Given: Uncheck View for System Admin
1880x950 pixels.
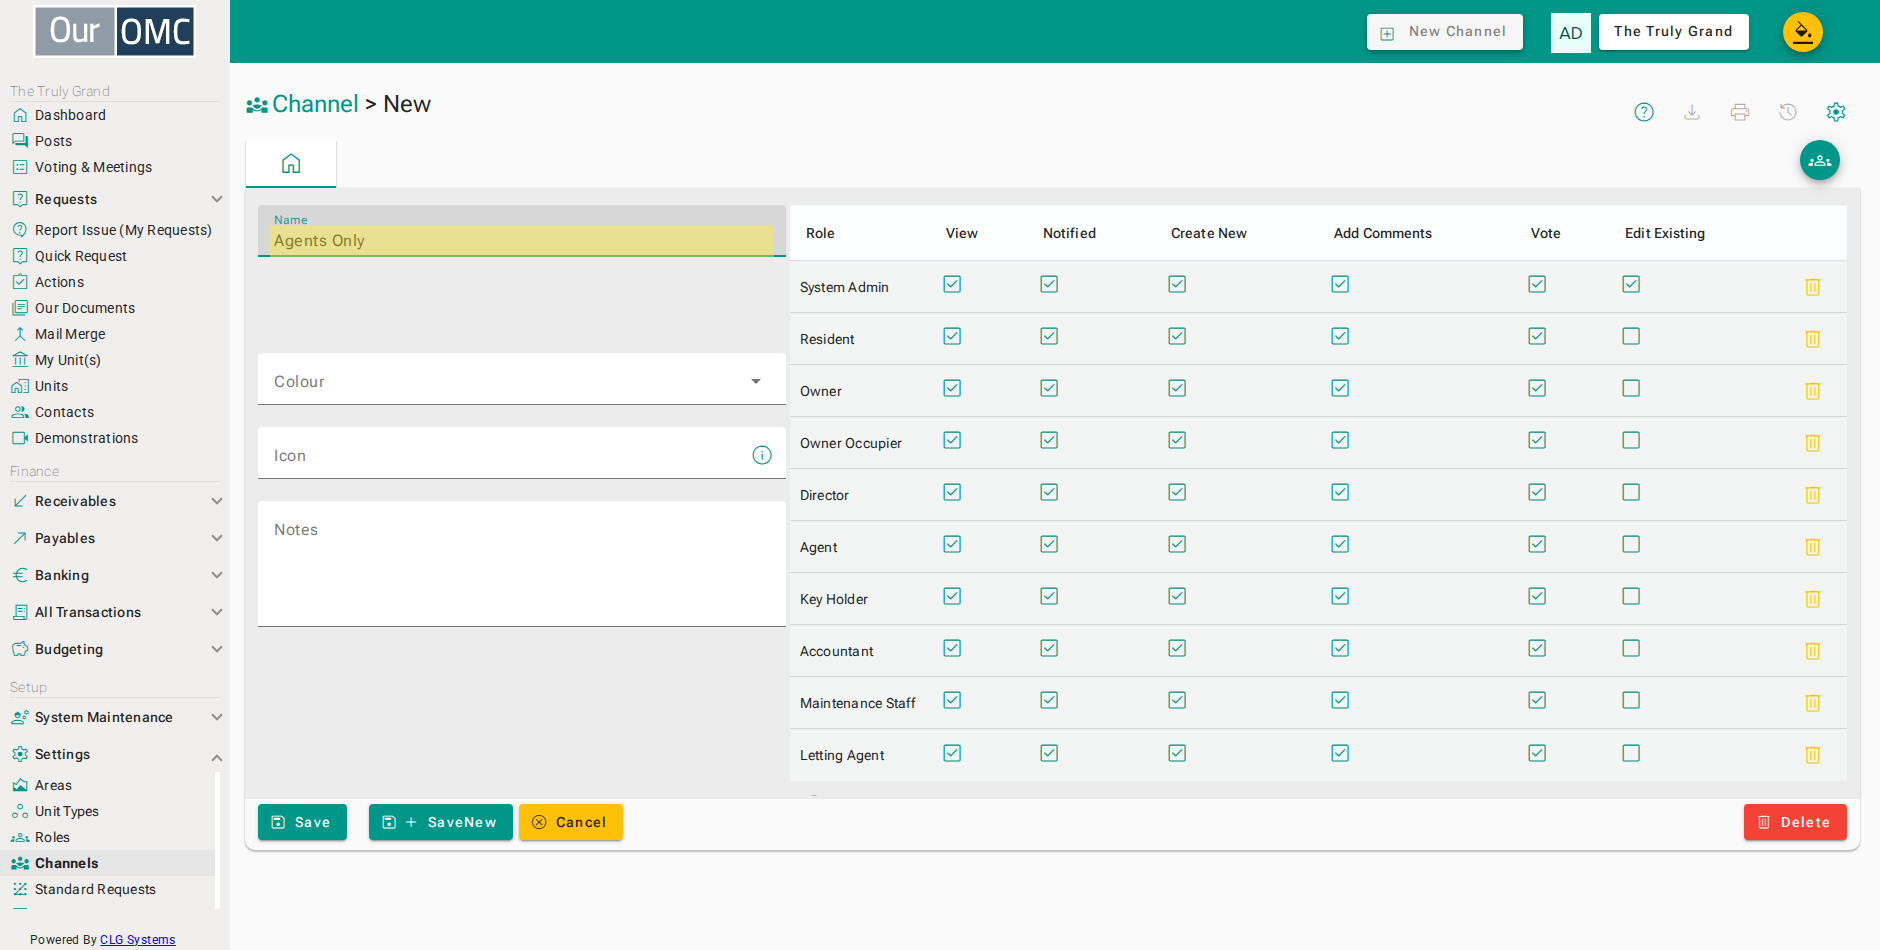Looking at the screenshot, I should click(952, 284).
